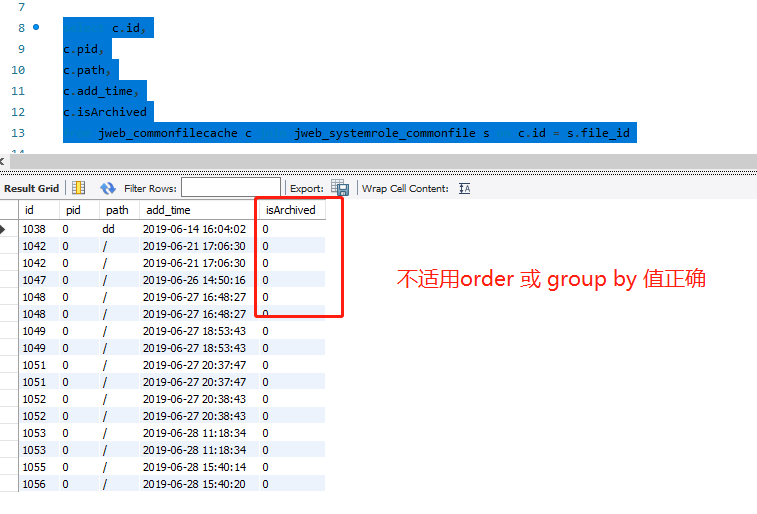Image resolution: width=757 pixels, height=514 pixels.
Task: Click the row pointer arrow beside id 1038
Action: pos(9,229)
